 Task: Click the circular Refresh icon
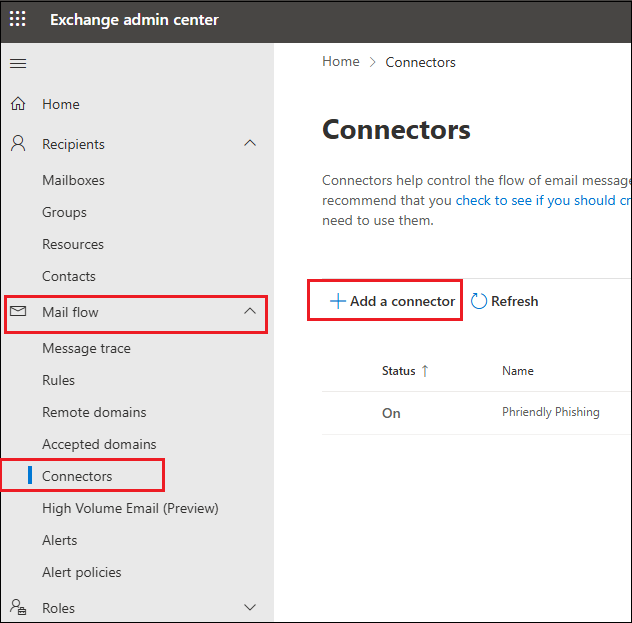click(479, 301)
